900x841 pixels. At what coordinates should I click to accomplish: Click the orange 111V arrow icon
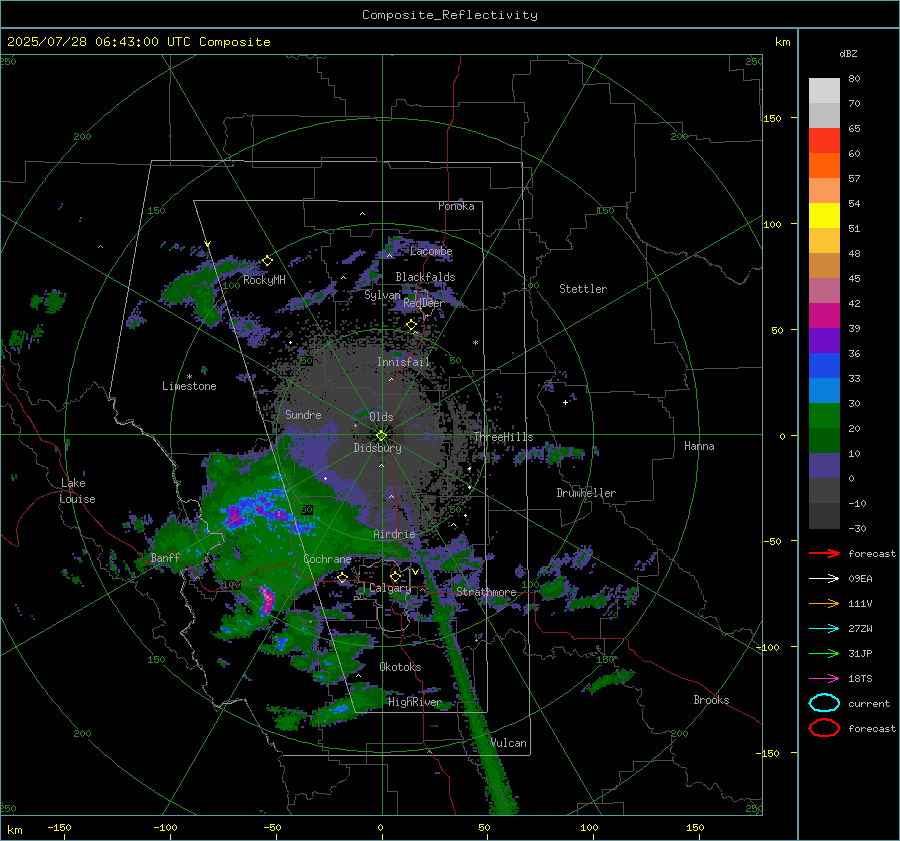point(824,603)
